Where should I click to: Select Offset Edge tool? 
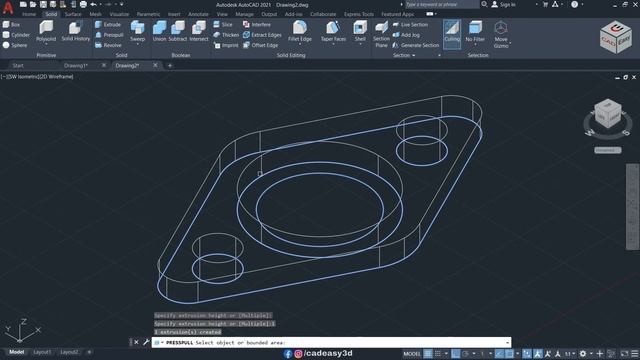(x=260, y=45)
